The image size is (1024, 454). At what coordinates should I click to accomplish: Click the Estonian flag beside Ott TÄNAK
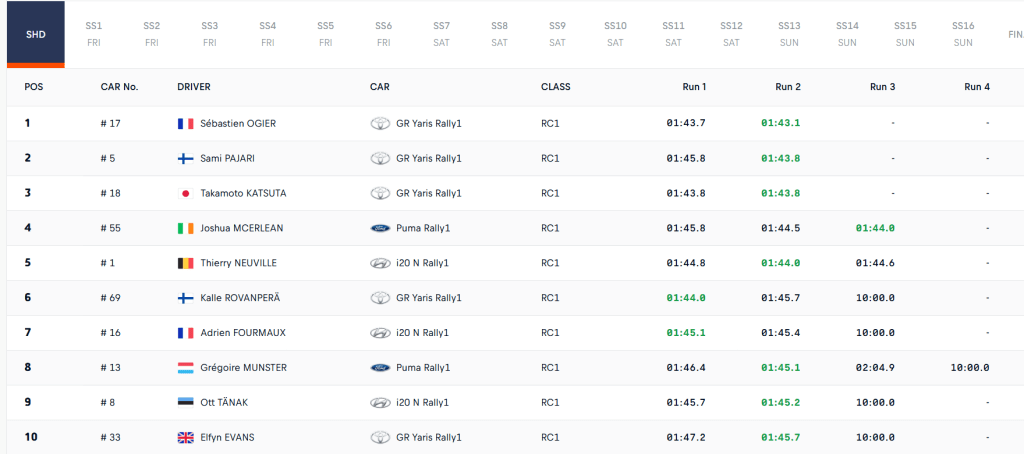pyautogui.click(x=185, y=403)
